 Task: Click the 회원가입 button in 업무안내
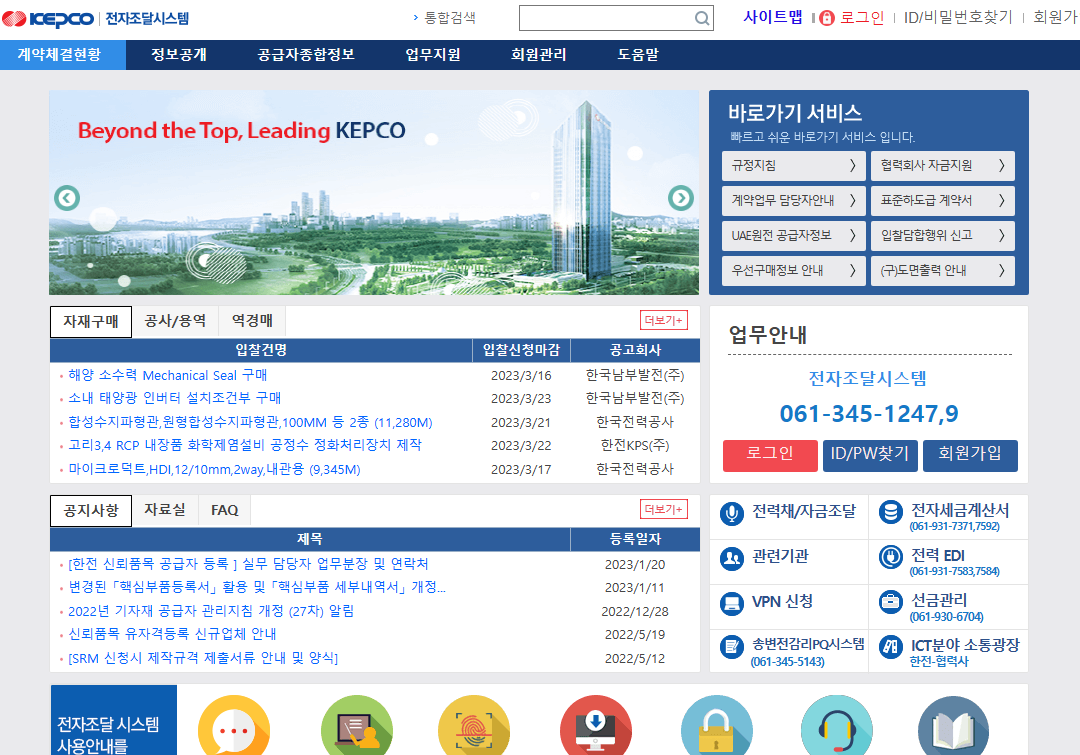[x=970, y=455]
